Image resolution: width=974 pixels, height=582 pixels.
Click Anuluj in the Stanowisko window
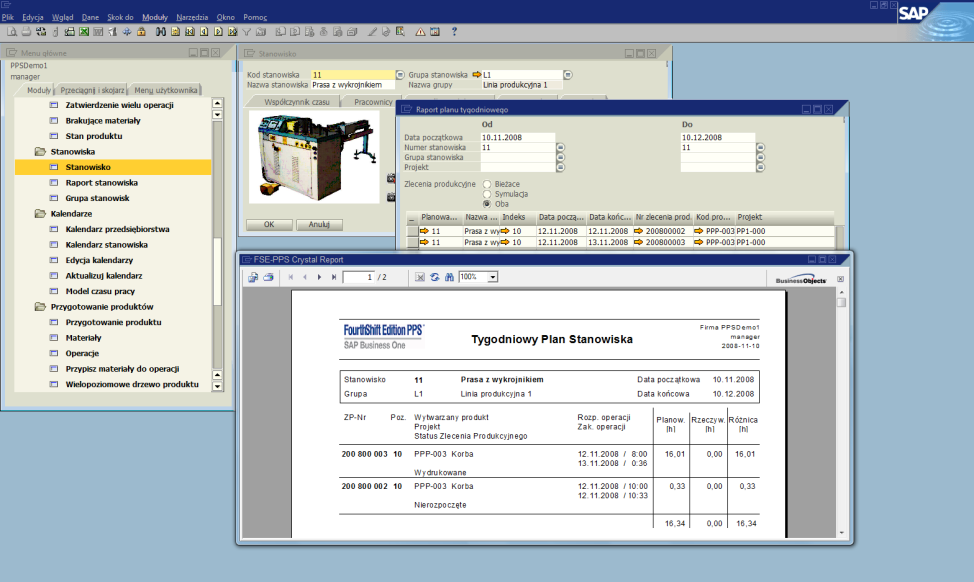(319, 224)
